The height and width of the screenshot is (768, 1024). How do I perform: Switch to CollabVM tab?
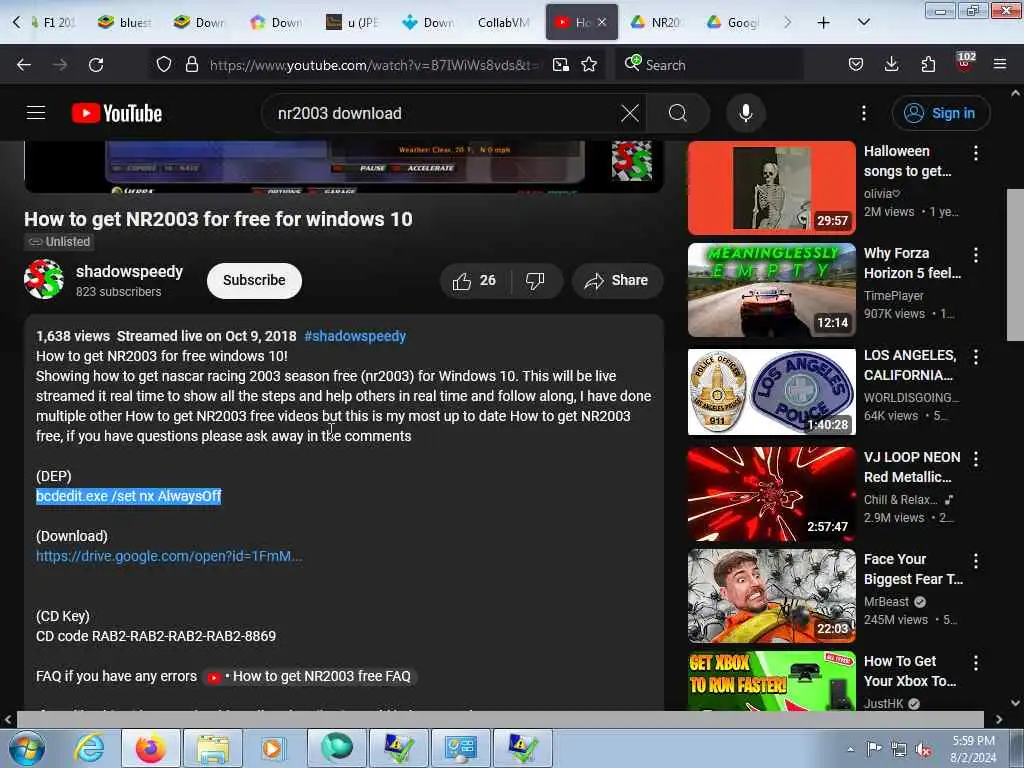(503, 22)
